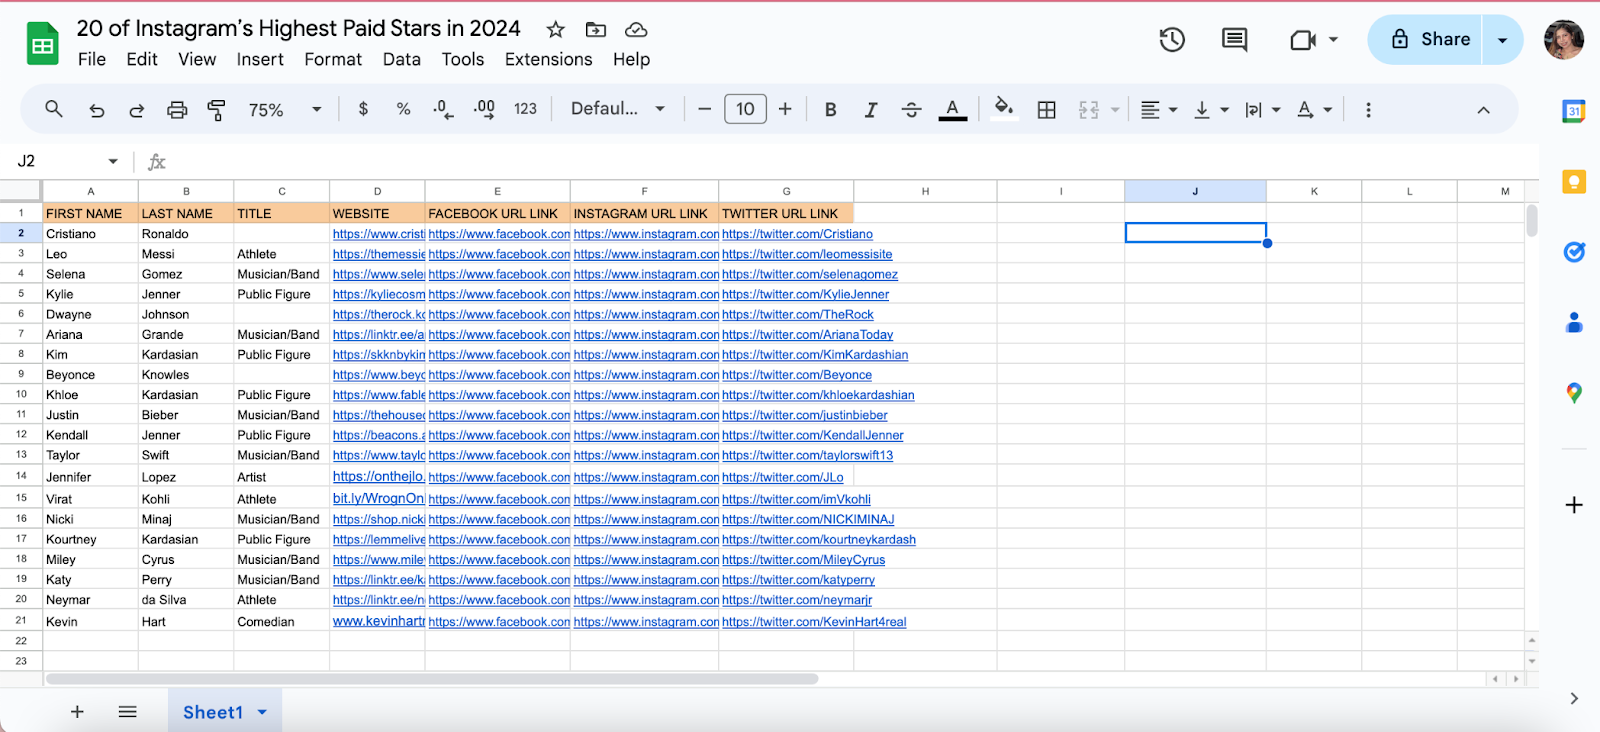Viewport: 1600px width, 732px height.
Task: Add a new sheet
Action: [x=77, y=712]
